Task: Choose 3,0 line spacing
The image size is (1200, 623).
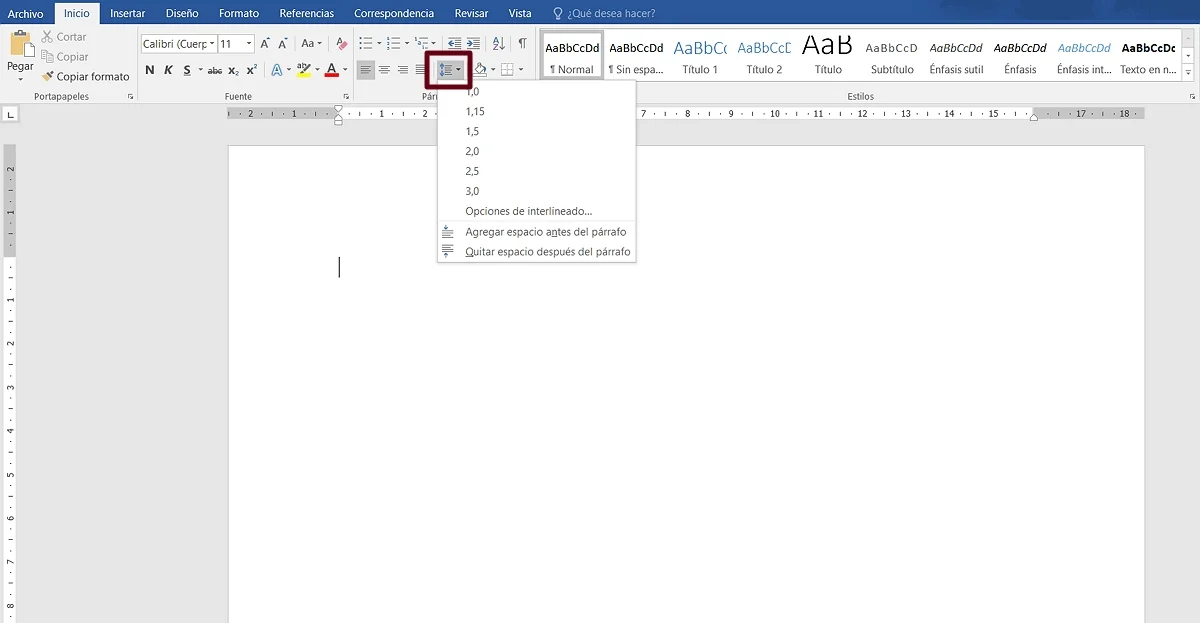Action: pyautogui.click(x=536, y=191)
